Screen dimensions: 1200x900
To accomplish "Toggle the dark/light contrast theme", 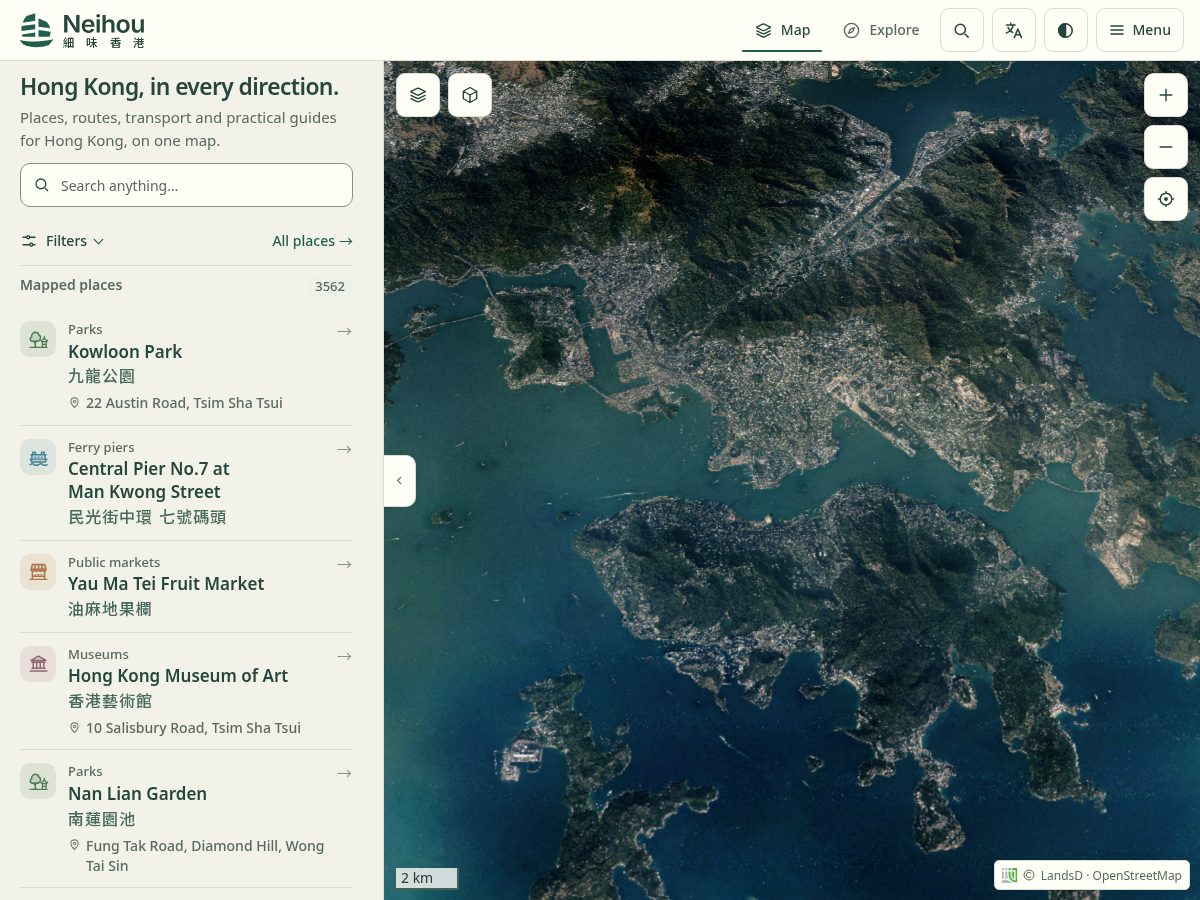I will [1066, 30].
